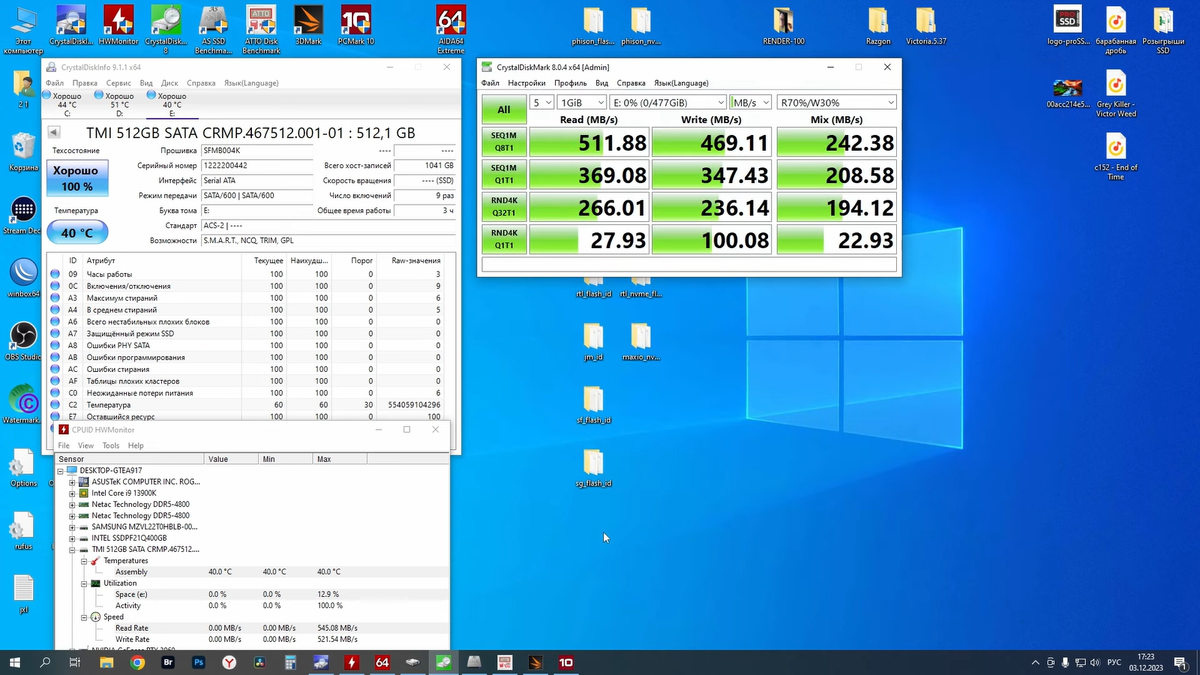Run the RND4K Q1T1 test
The image size is (1200, 675).
[x=503, y=240]
